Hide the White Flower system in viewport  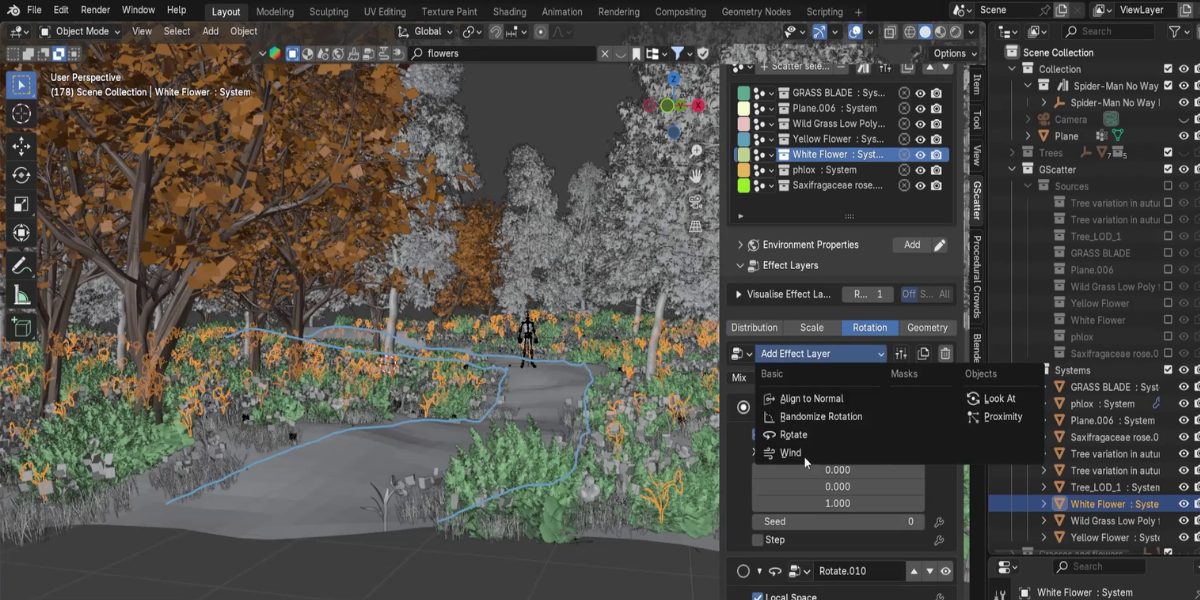(920, 155)
